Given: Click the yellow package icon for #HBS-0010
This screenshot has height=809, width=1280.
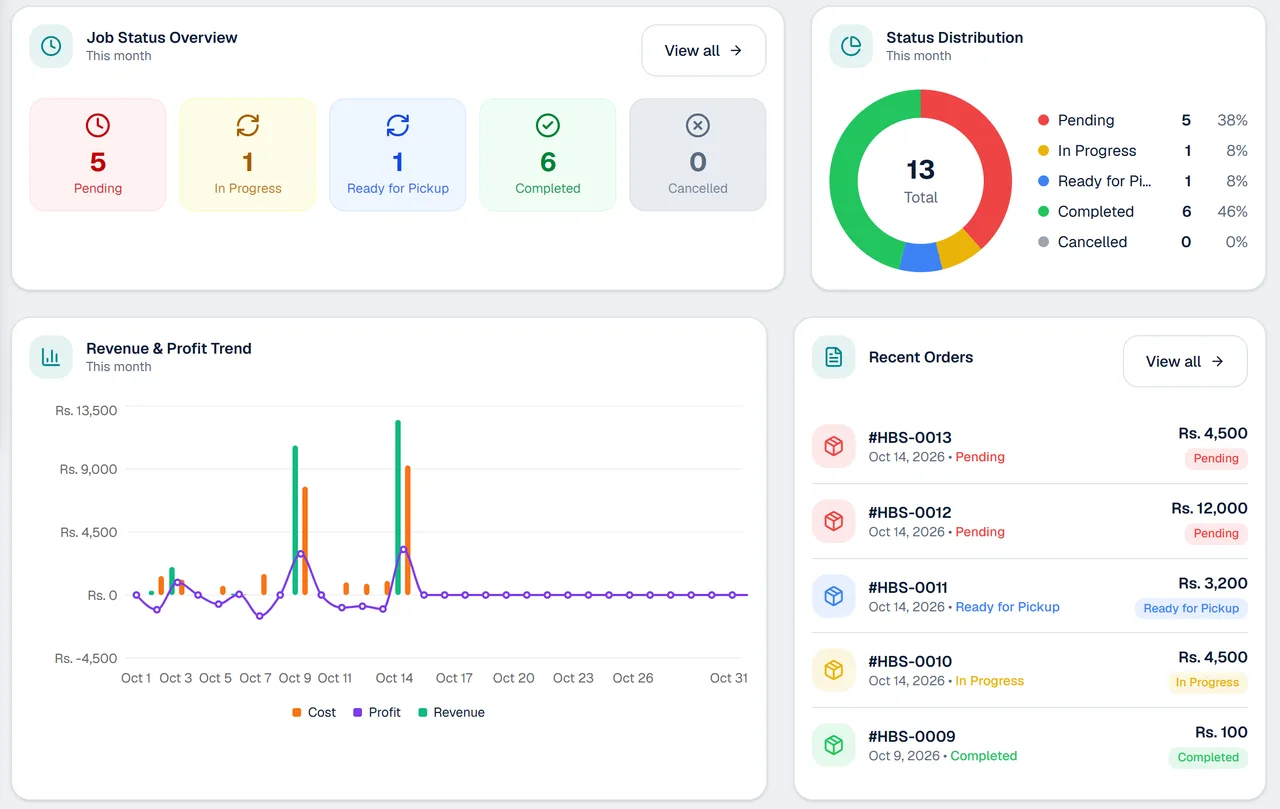Looking at the screenshot, I should (833, 670).
